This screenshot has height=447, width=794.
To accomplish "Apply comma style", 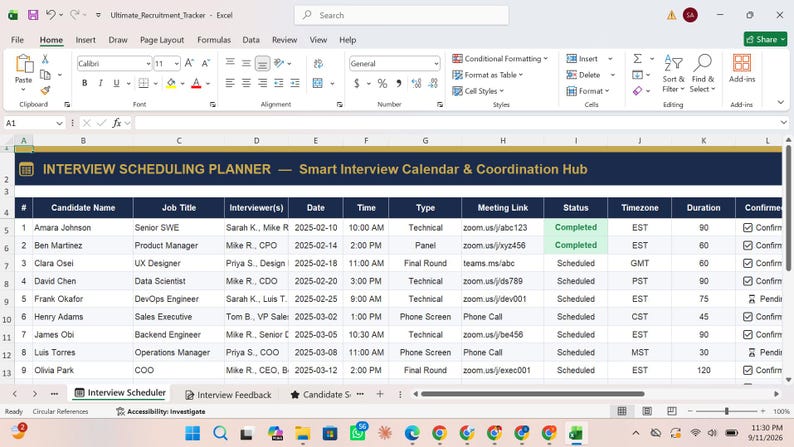I will [x=399, y=83].
